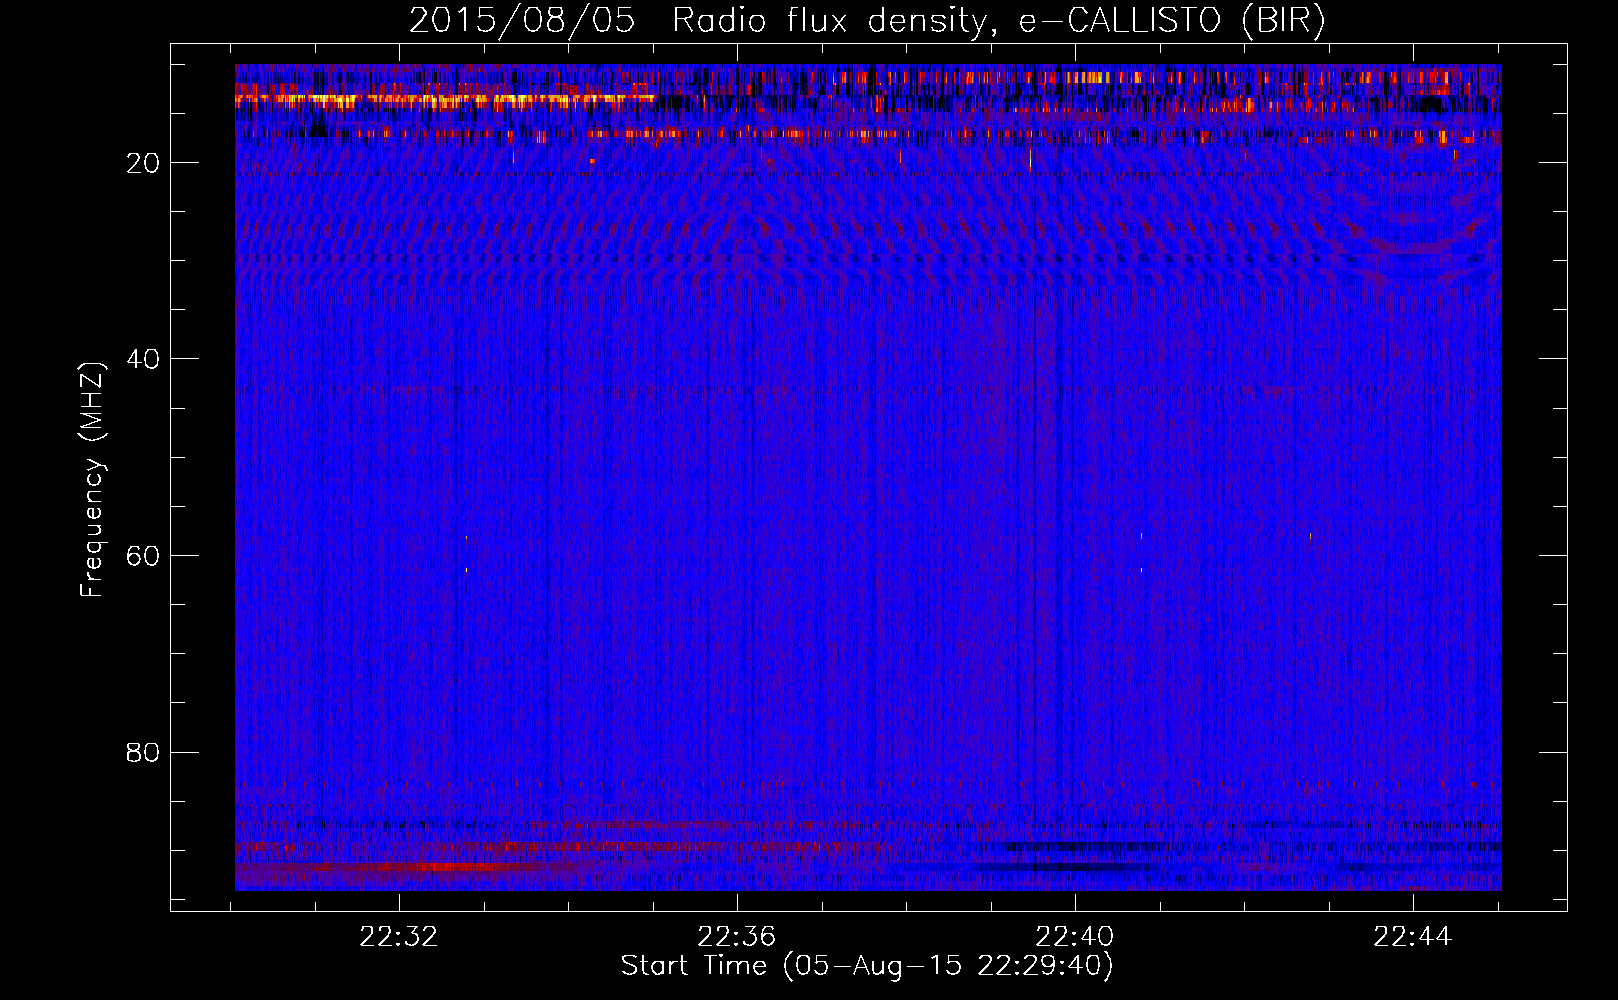
Task: Click the 40 MHz y-axis tick label
Action: pyautogui.click(x=143, y=359)
